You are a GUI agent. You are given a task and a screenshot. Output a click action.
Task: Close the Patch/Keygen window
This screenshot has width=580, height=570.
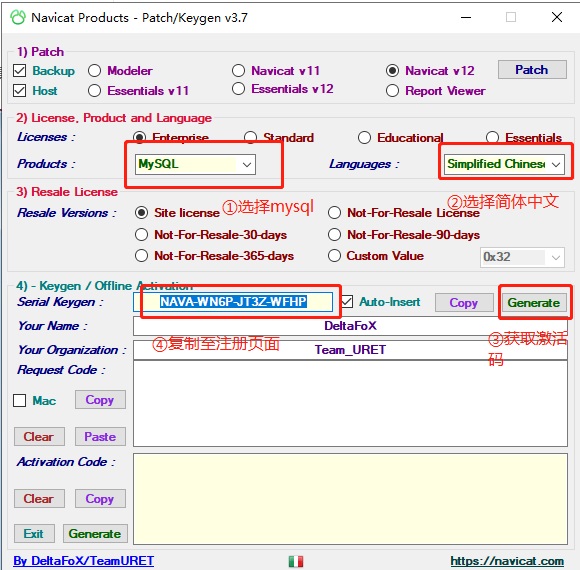557,17
